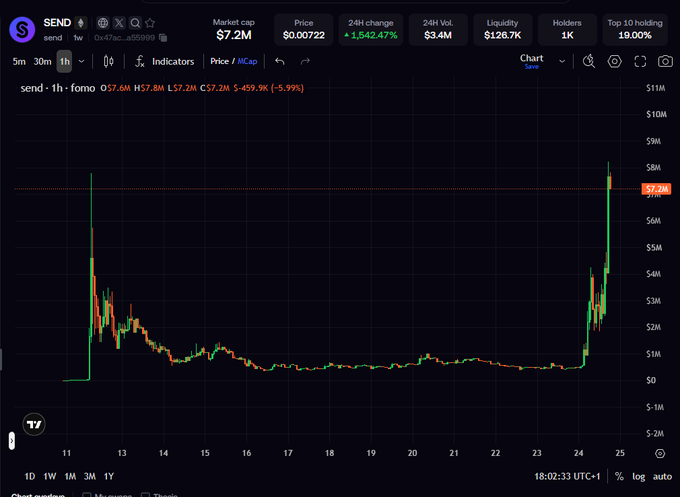Favorite SEND with the star icon
The height and width of the screenshot is (497, 680).
[150, 23]
